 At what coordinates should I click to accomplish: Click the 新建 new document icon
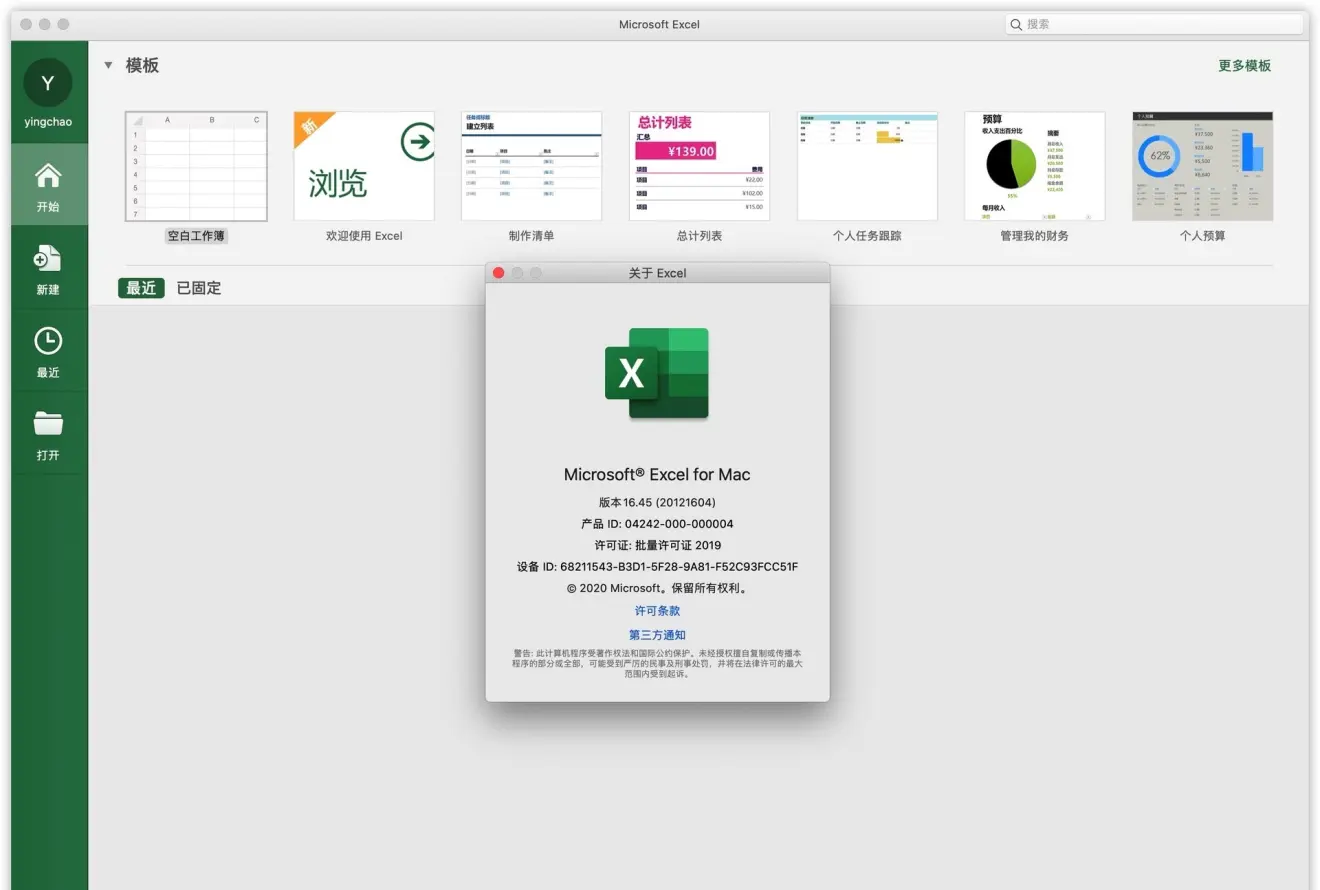click(x=48, y=259)
